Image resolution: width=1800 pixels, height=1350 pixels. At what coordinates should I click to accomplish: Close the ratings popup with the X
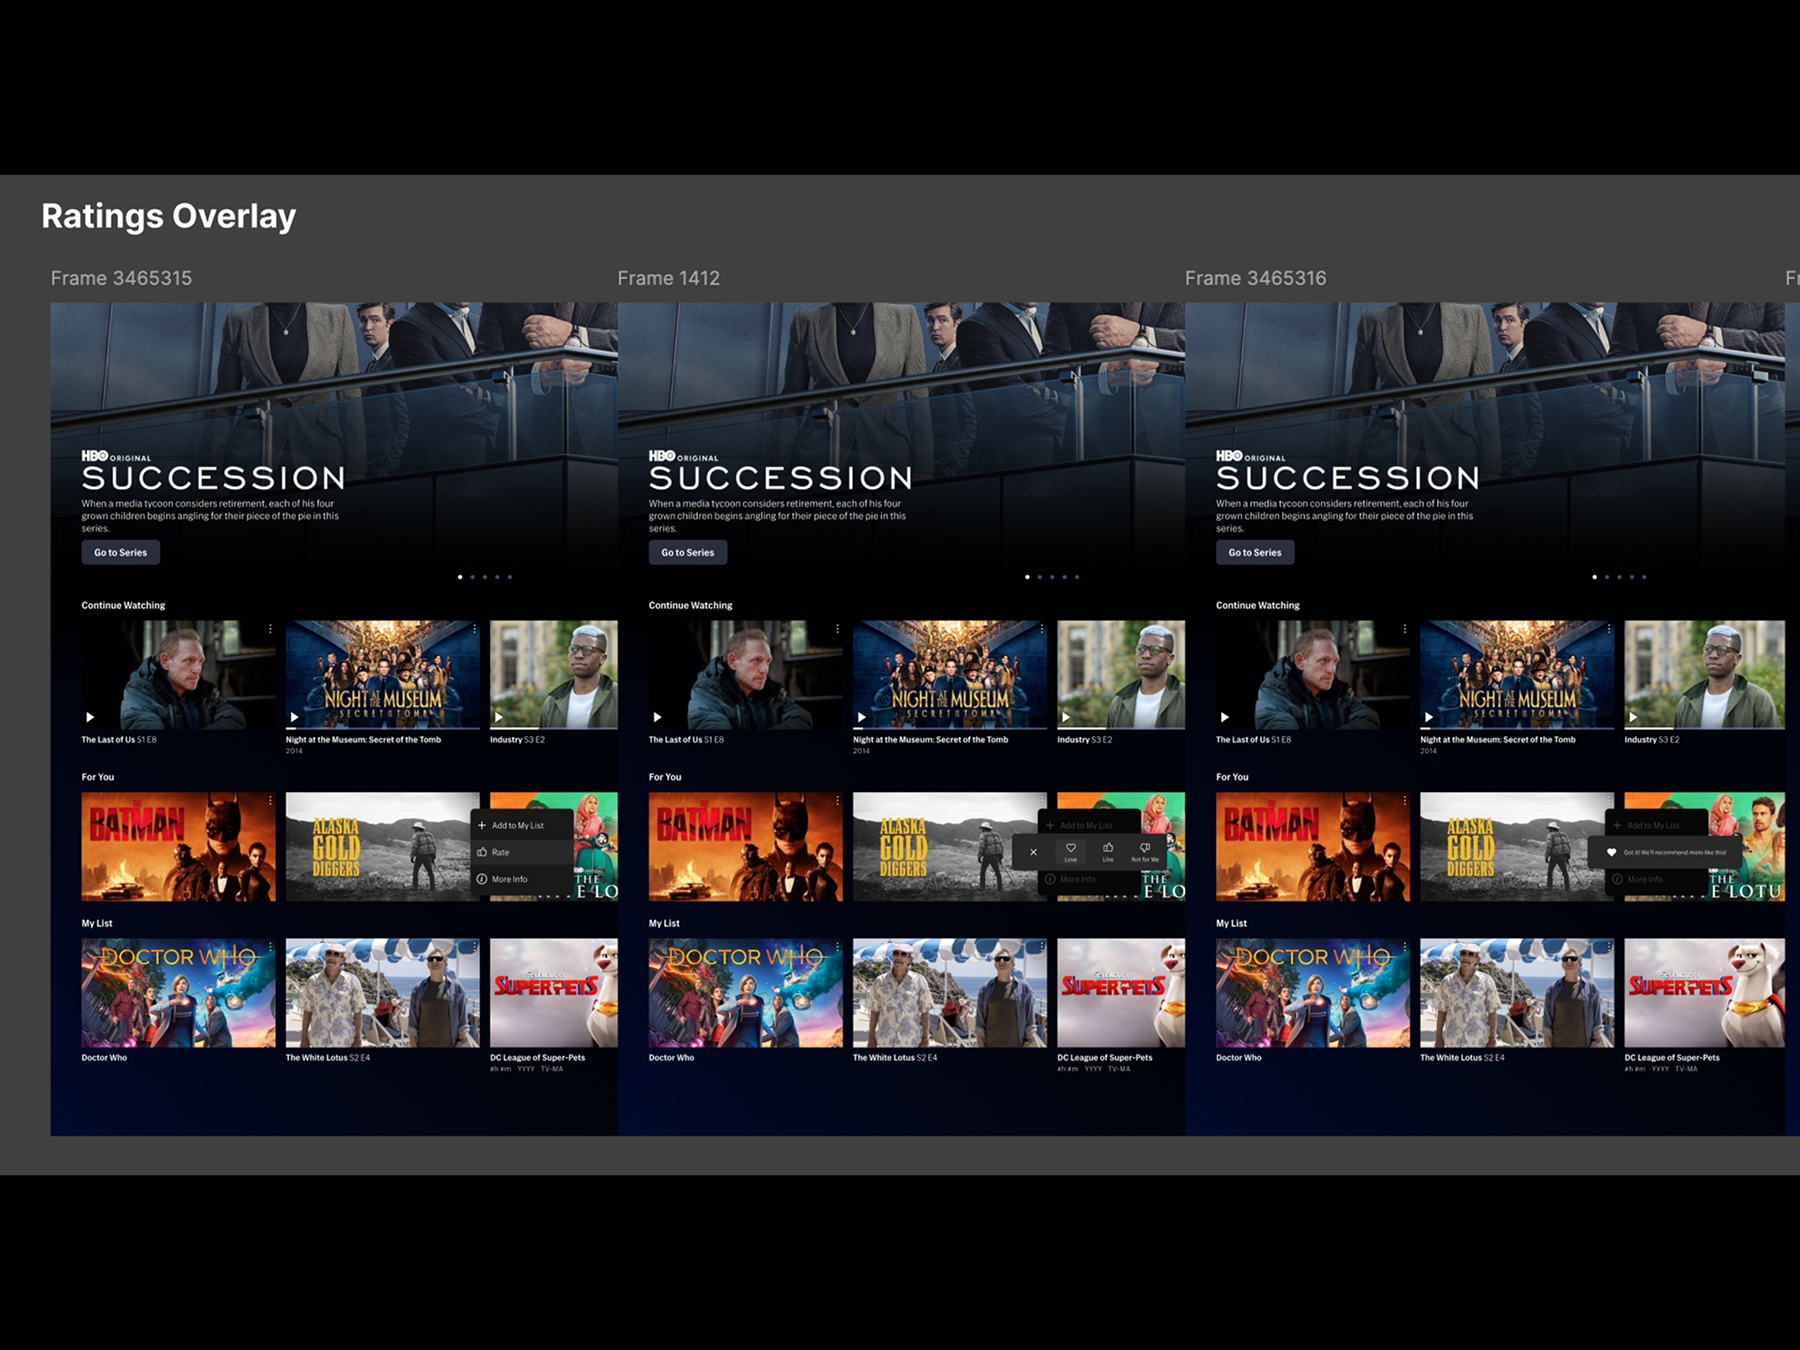coord(1033,852)
